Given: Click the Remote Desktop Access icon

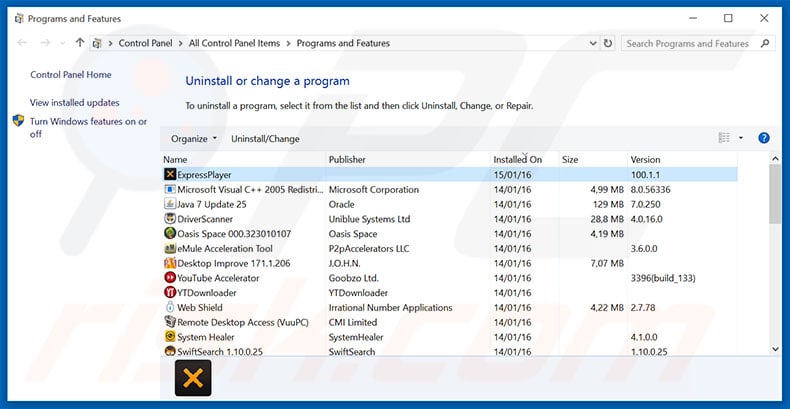Looking at the screenshot, I should coord(170,322).
